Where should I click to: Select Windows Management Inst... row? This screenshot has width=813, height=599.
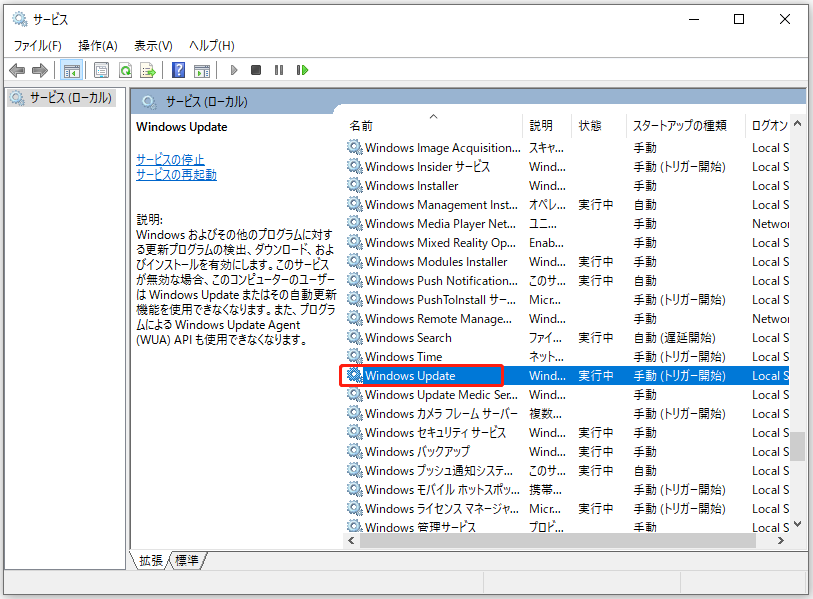(567, 204)
